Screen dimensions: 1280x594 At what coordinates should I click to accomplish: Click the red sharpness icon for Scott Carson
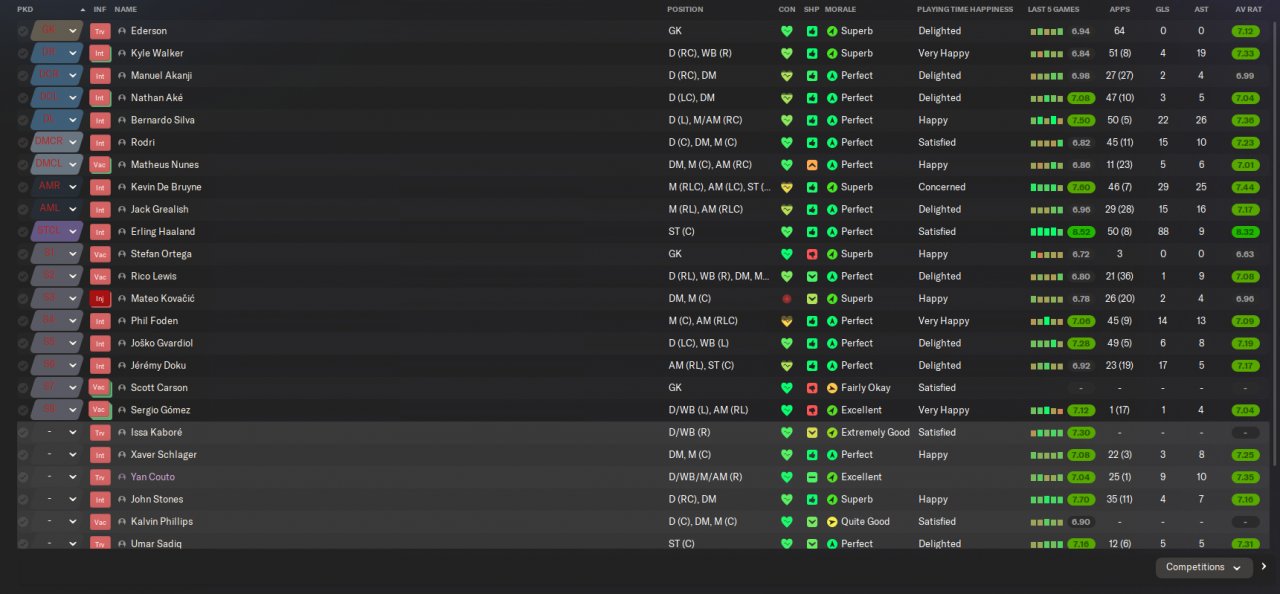point(812,388)
